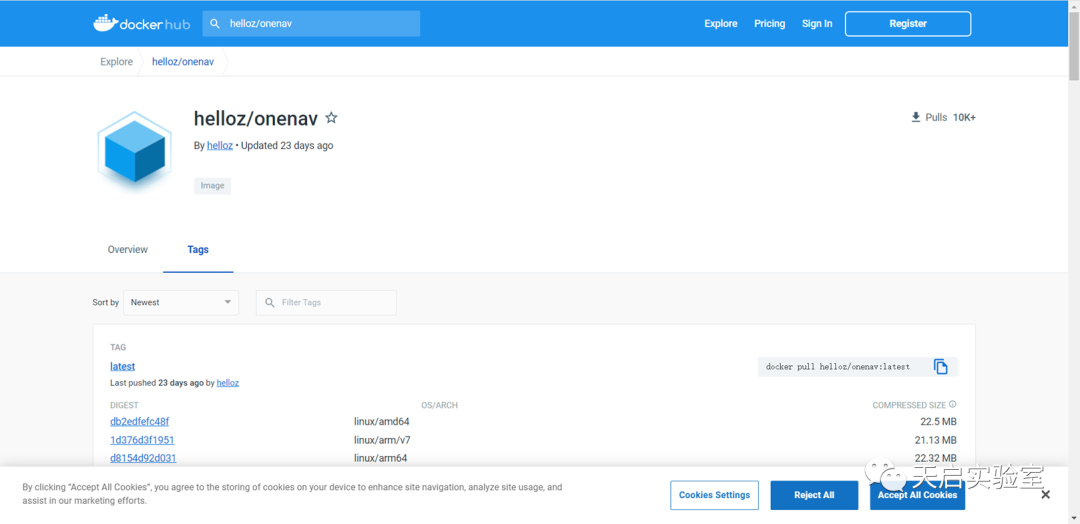The width and height of the screenshot is (1080, 524).
Task: Click the Filter Tags magnifier icon
Action: 269,302
